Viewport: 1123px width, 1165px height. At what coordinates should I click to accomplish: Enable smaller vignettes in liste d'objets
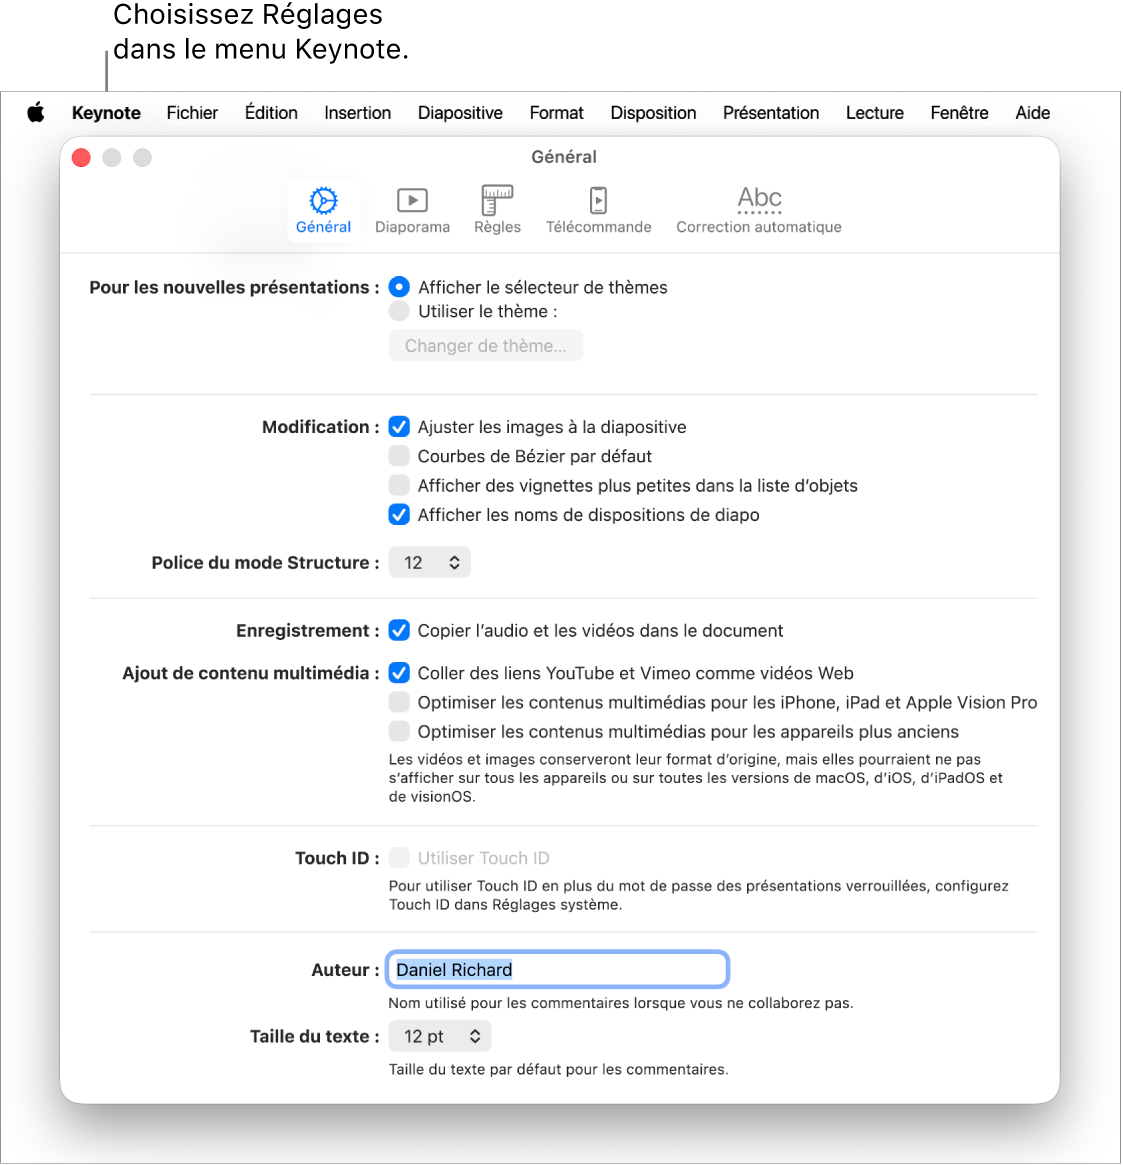(399, 485)
